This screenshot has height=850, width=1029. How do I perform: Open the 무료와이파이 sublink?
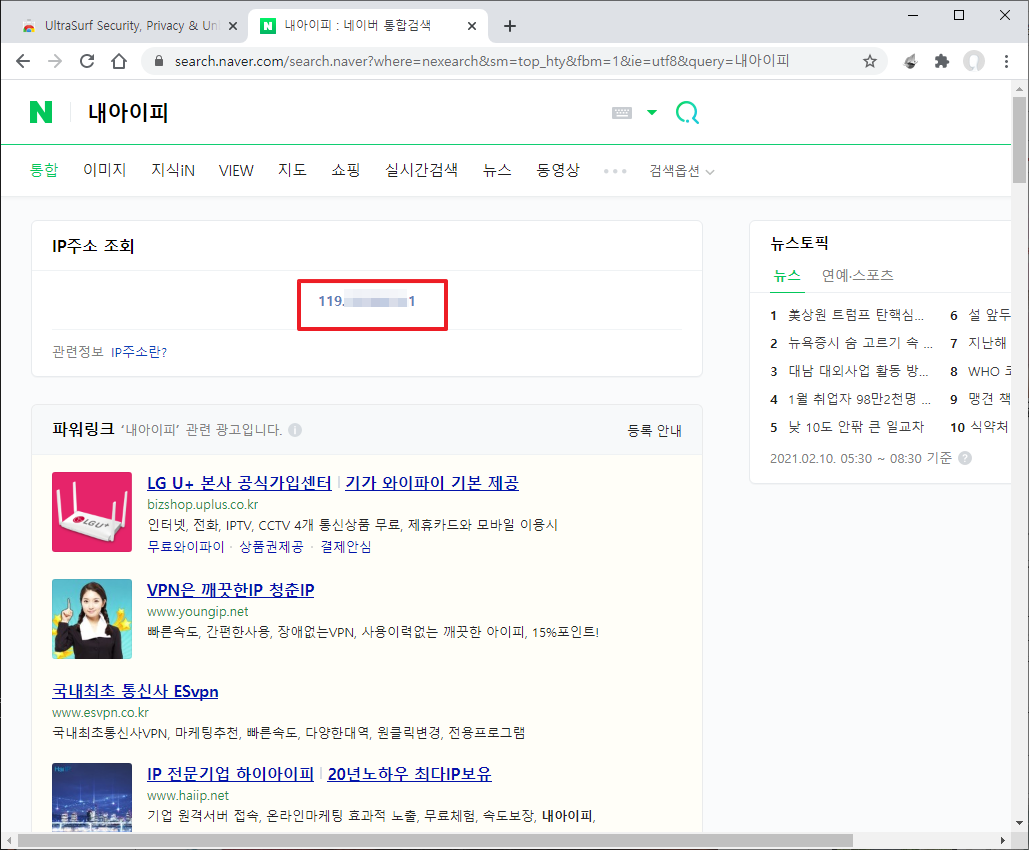tap(186, 547)
